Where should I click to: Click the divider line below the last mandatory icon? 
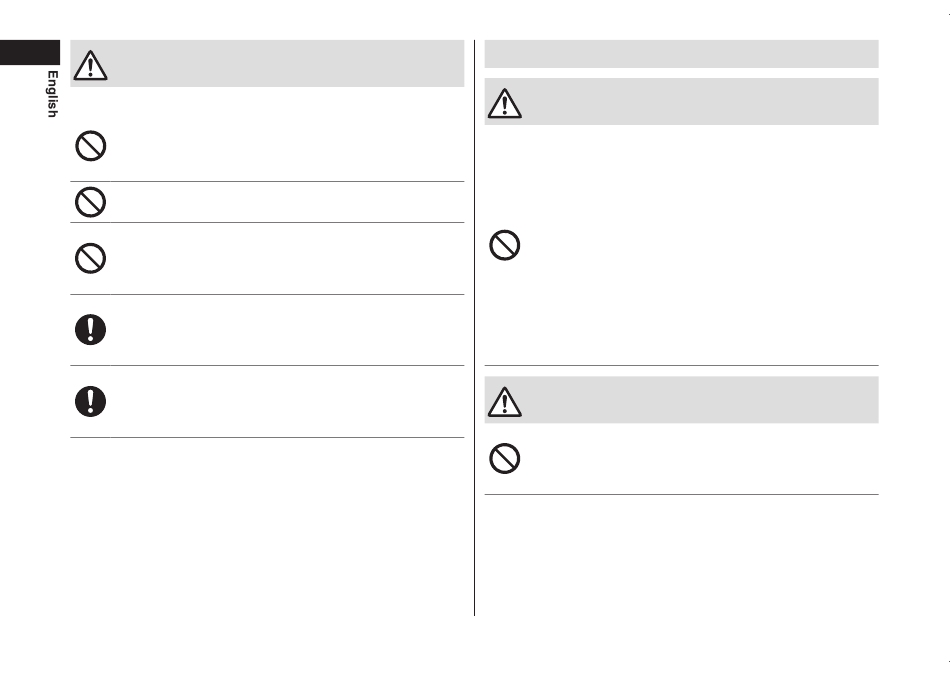point(267,437)
